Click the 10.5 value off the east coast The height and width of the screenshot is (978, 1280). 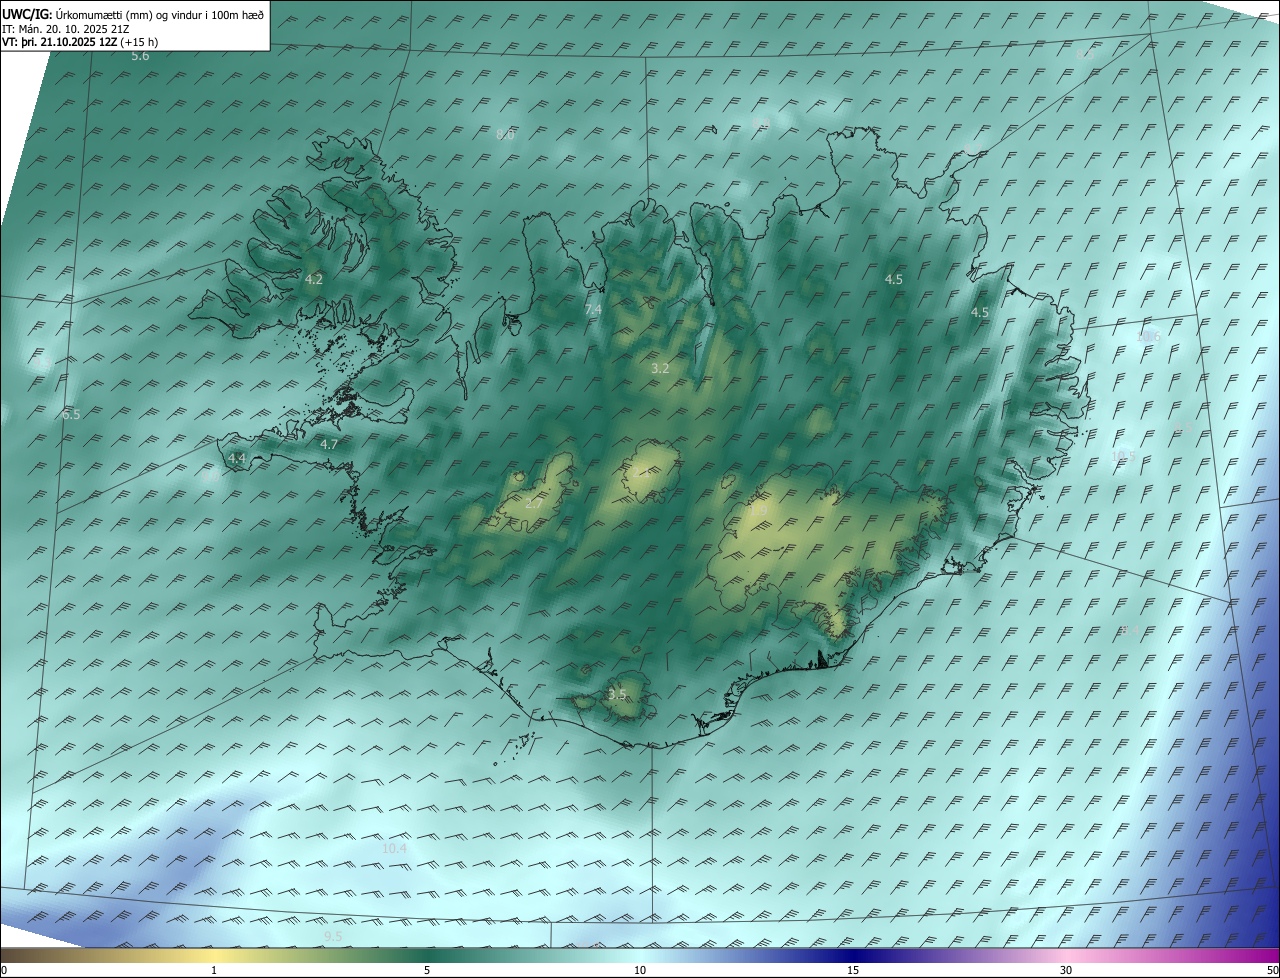[x=1124, y=456]
